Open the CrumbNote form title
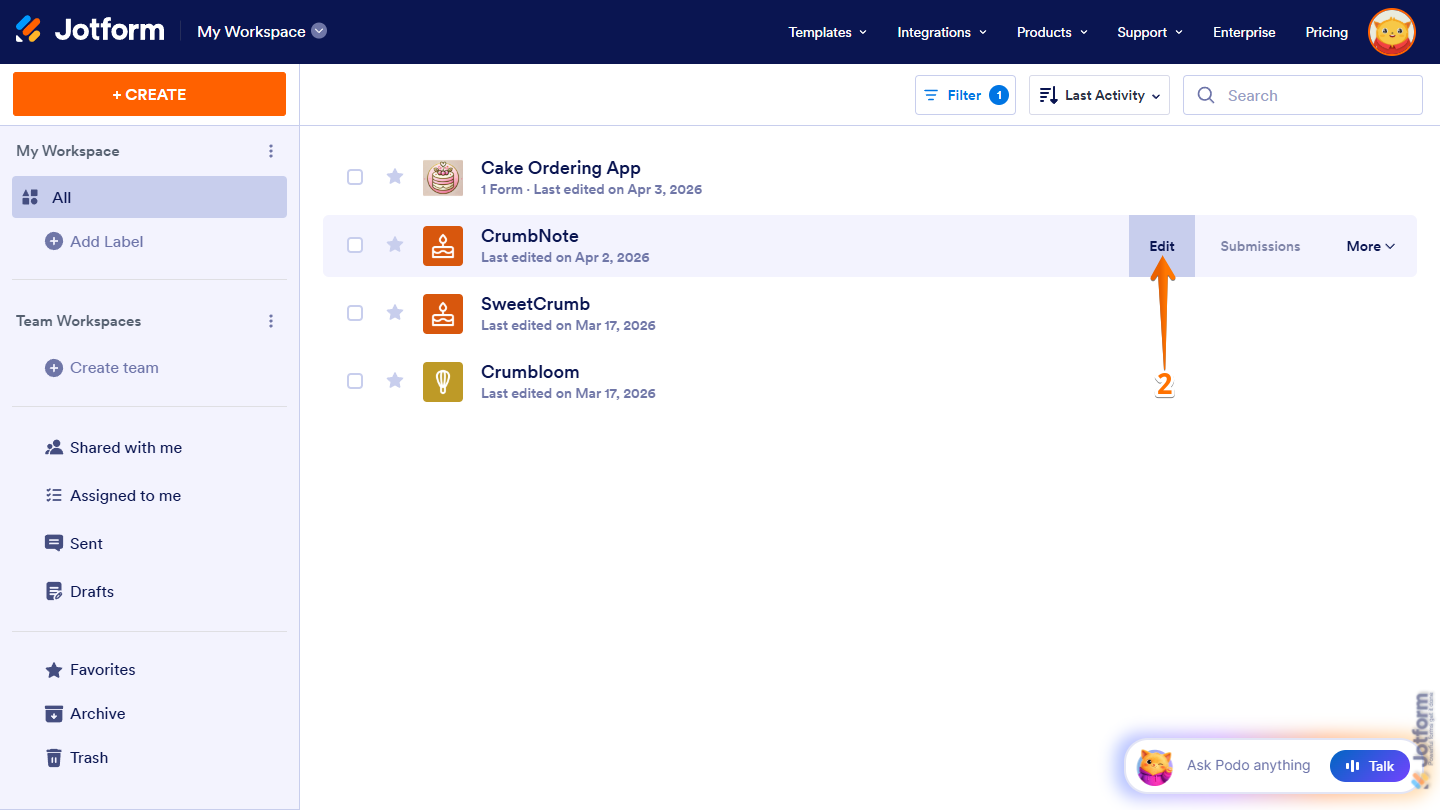The width and height of the screenshot is (1440, 810). [x=530, y=236]
